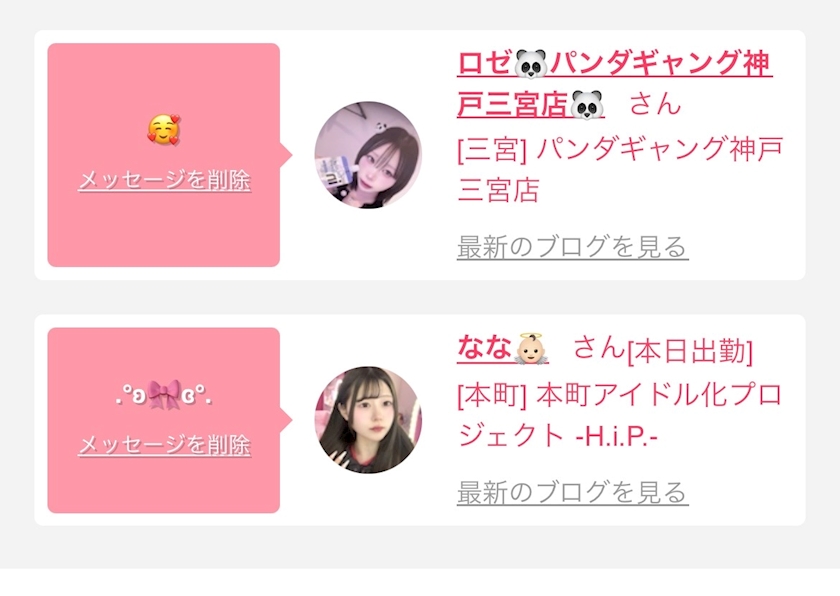
Task: Open なな profile name link
Action: pyautogui.click(x=503, y=348)
